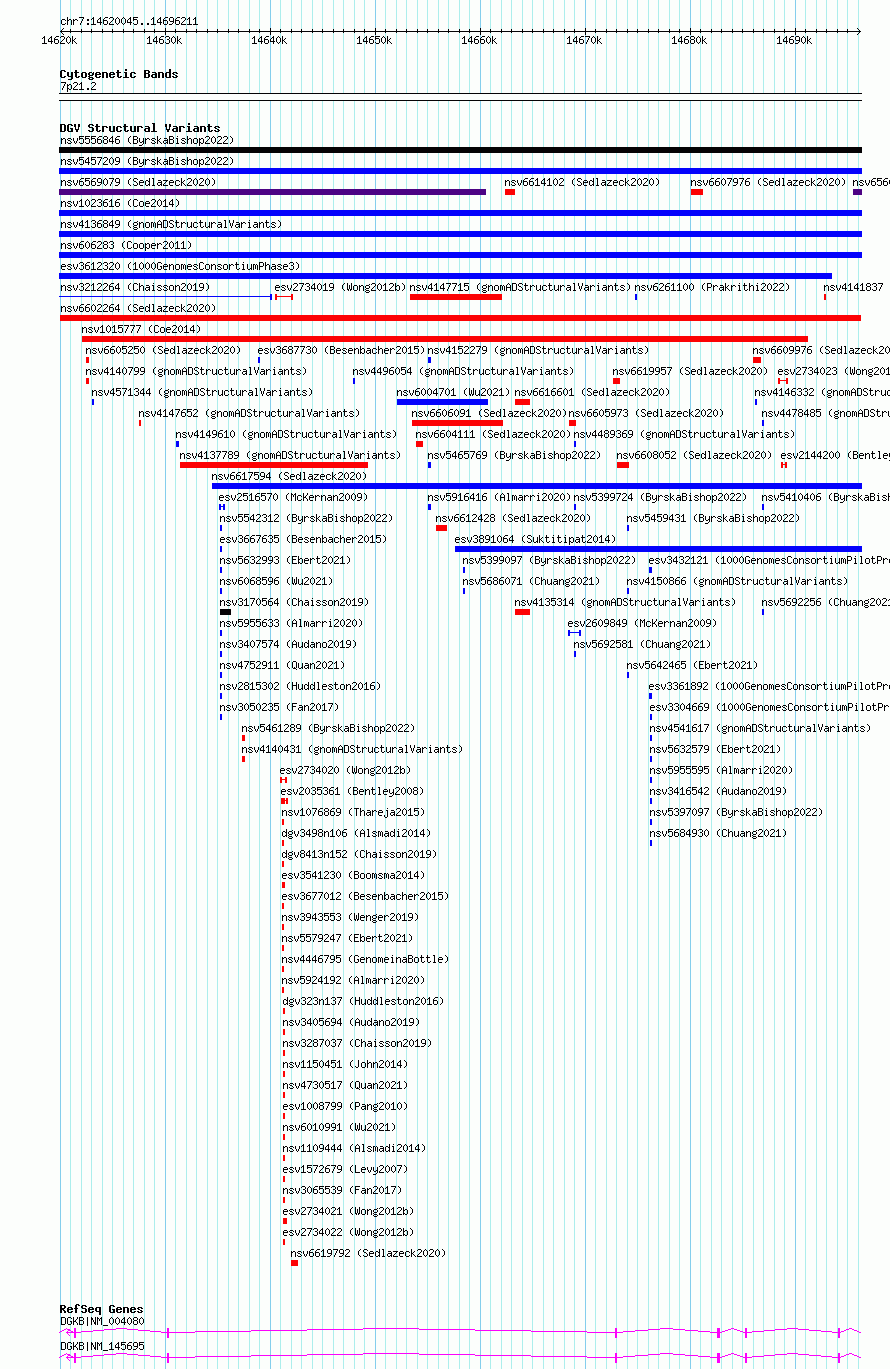Click nsv4571344 (gnomADStructuralVariants) label

pos(202,392)
